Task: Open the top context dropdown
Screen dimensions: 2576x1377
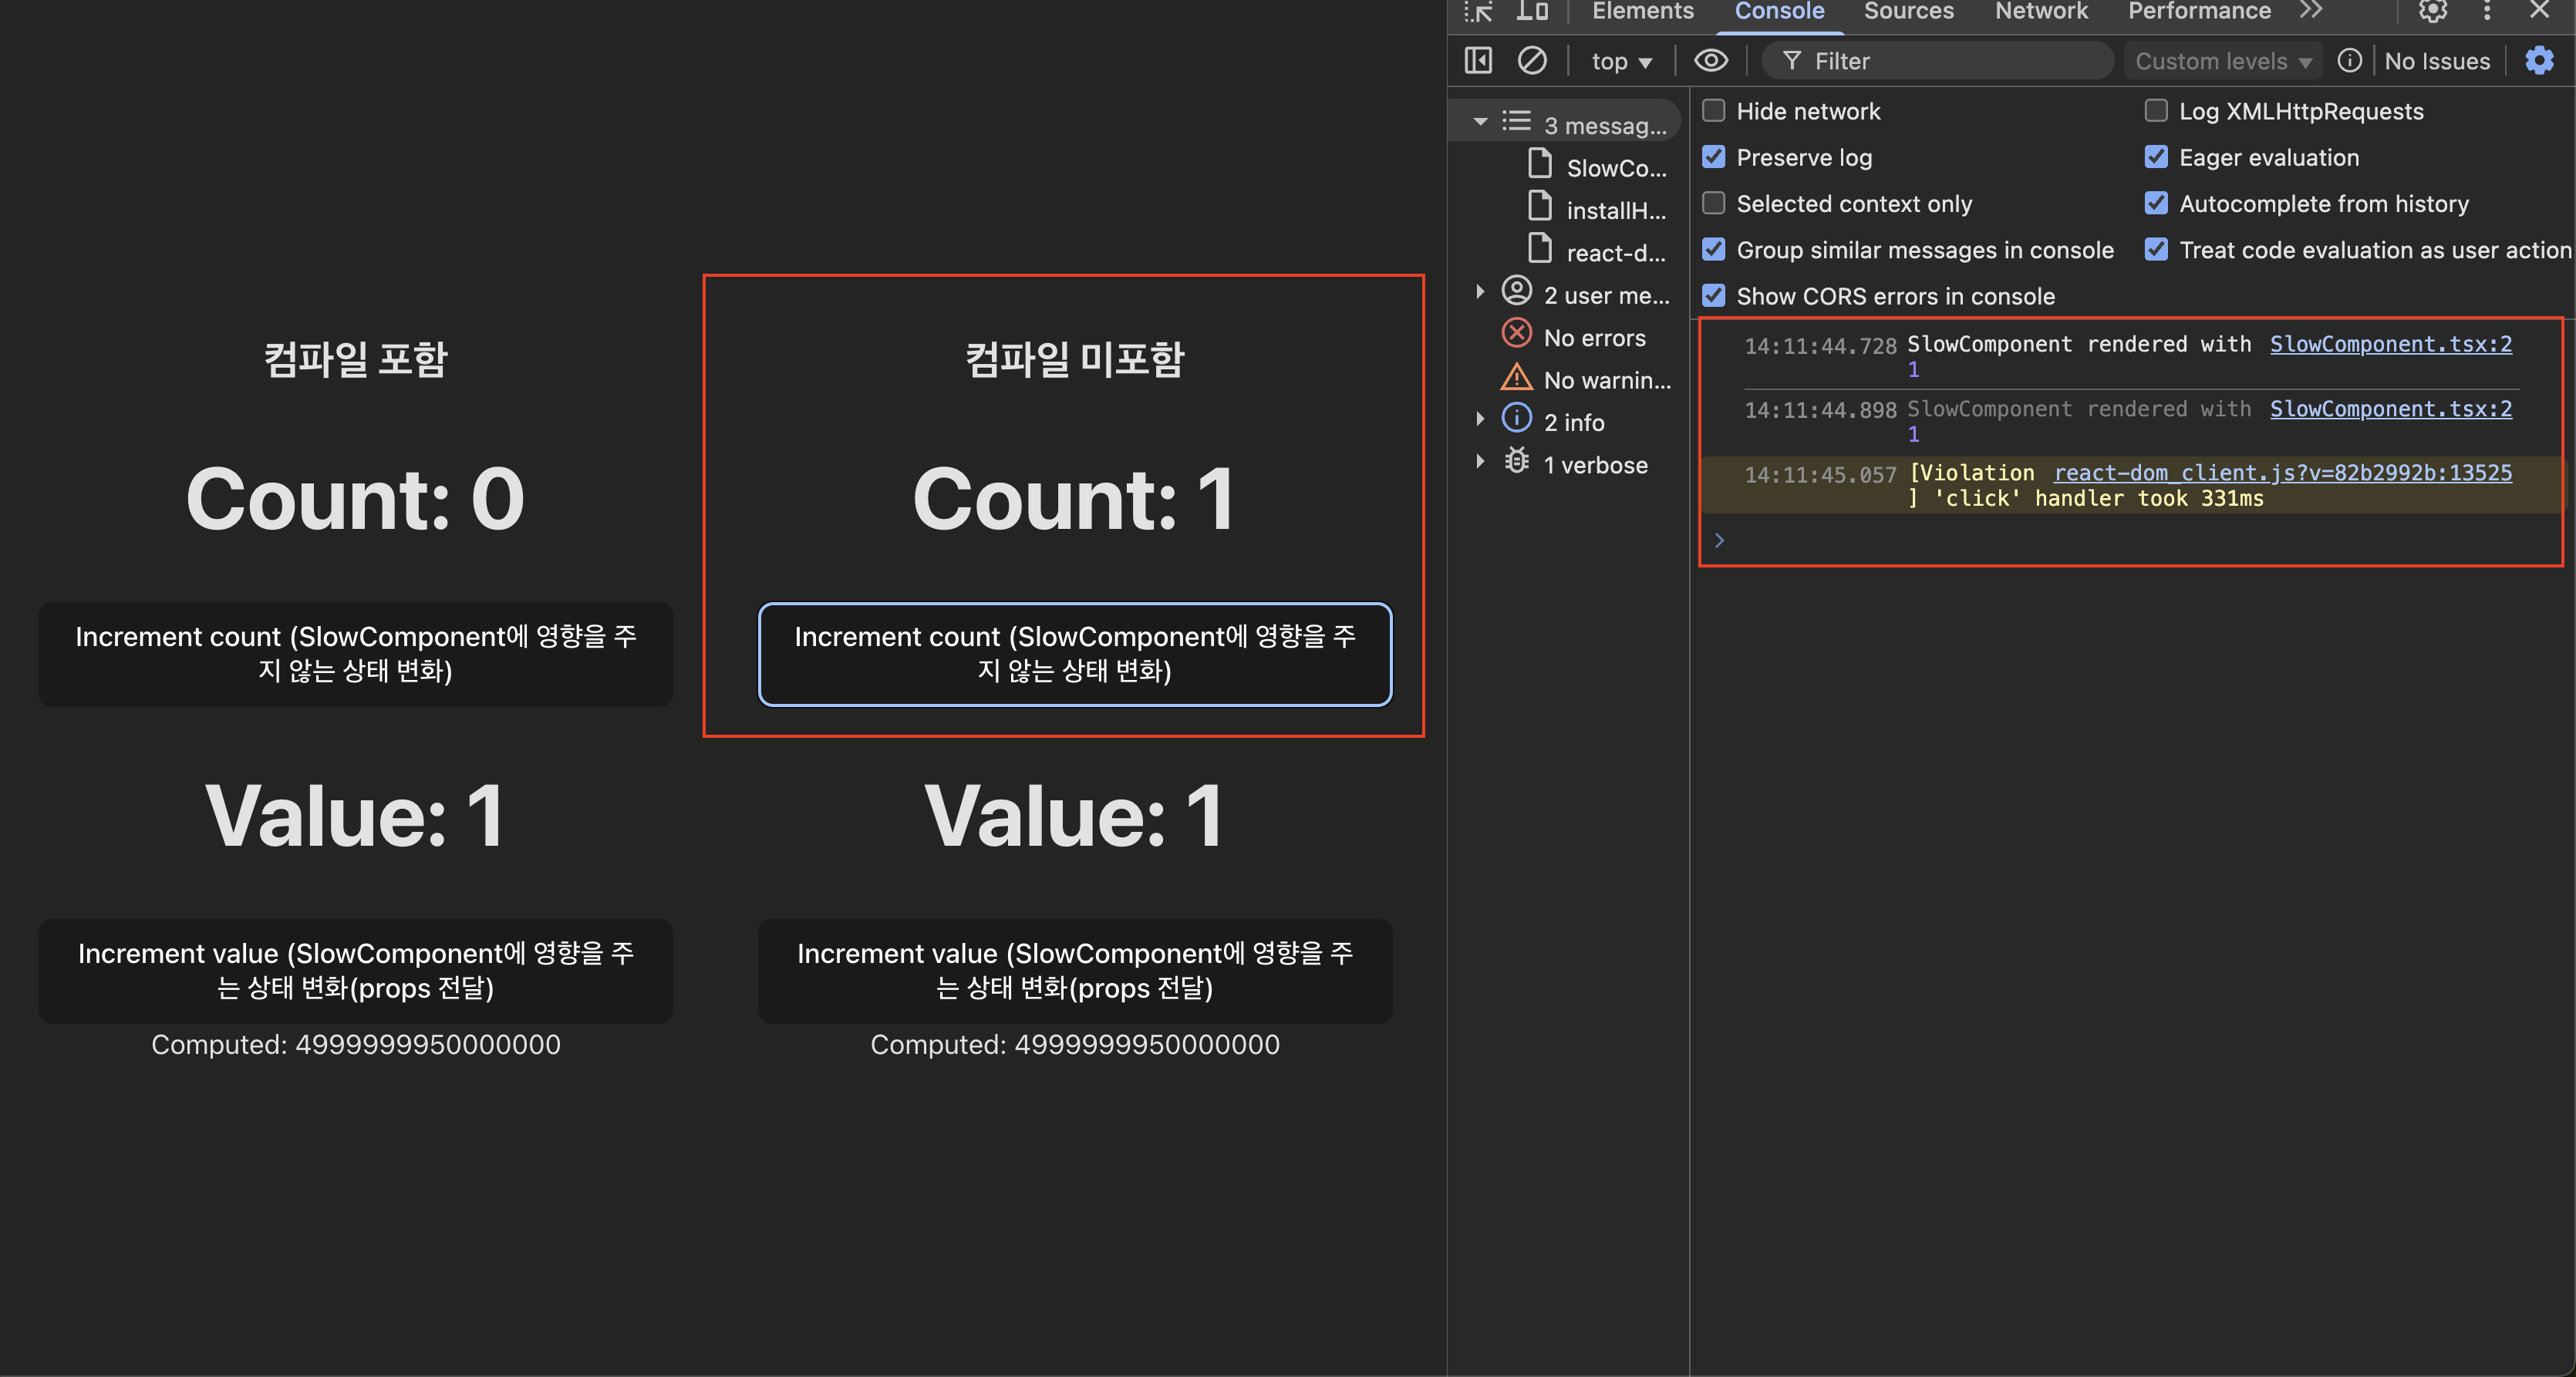Action: click(x=1620, y=62)
